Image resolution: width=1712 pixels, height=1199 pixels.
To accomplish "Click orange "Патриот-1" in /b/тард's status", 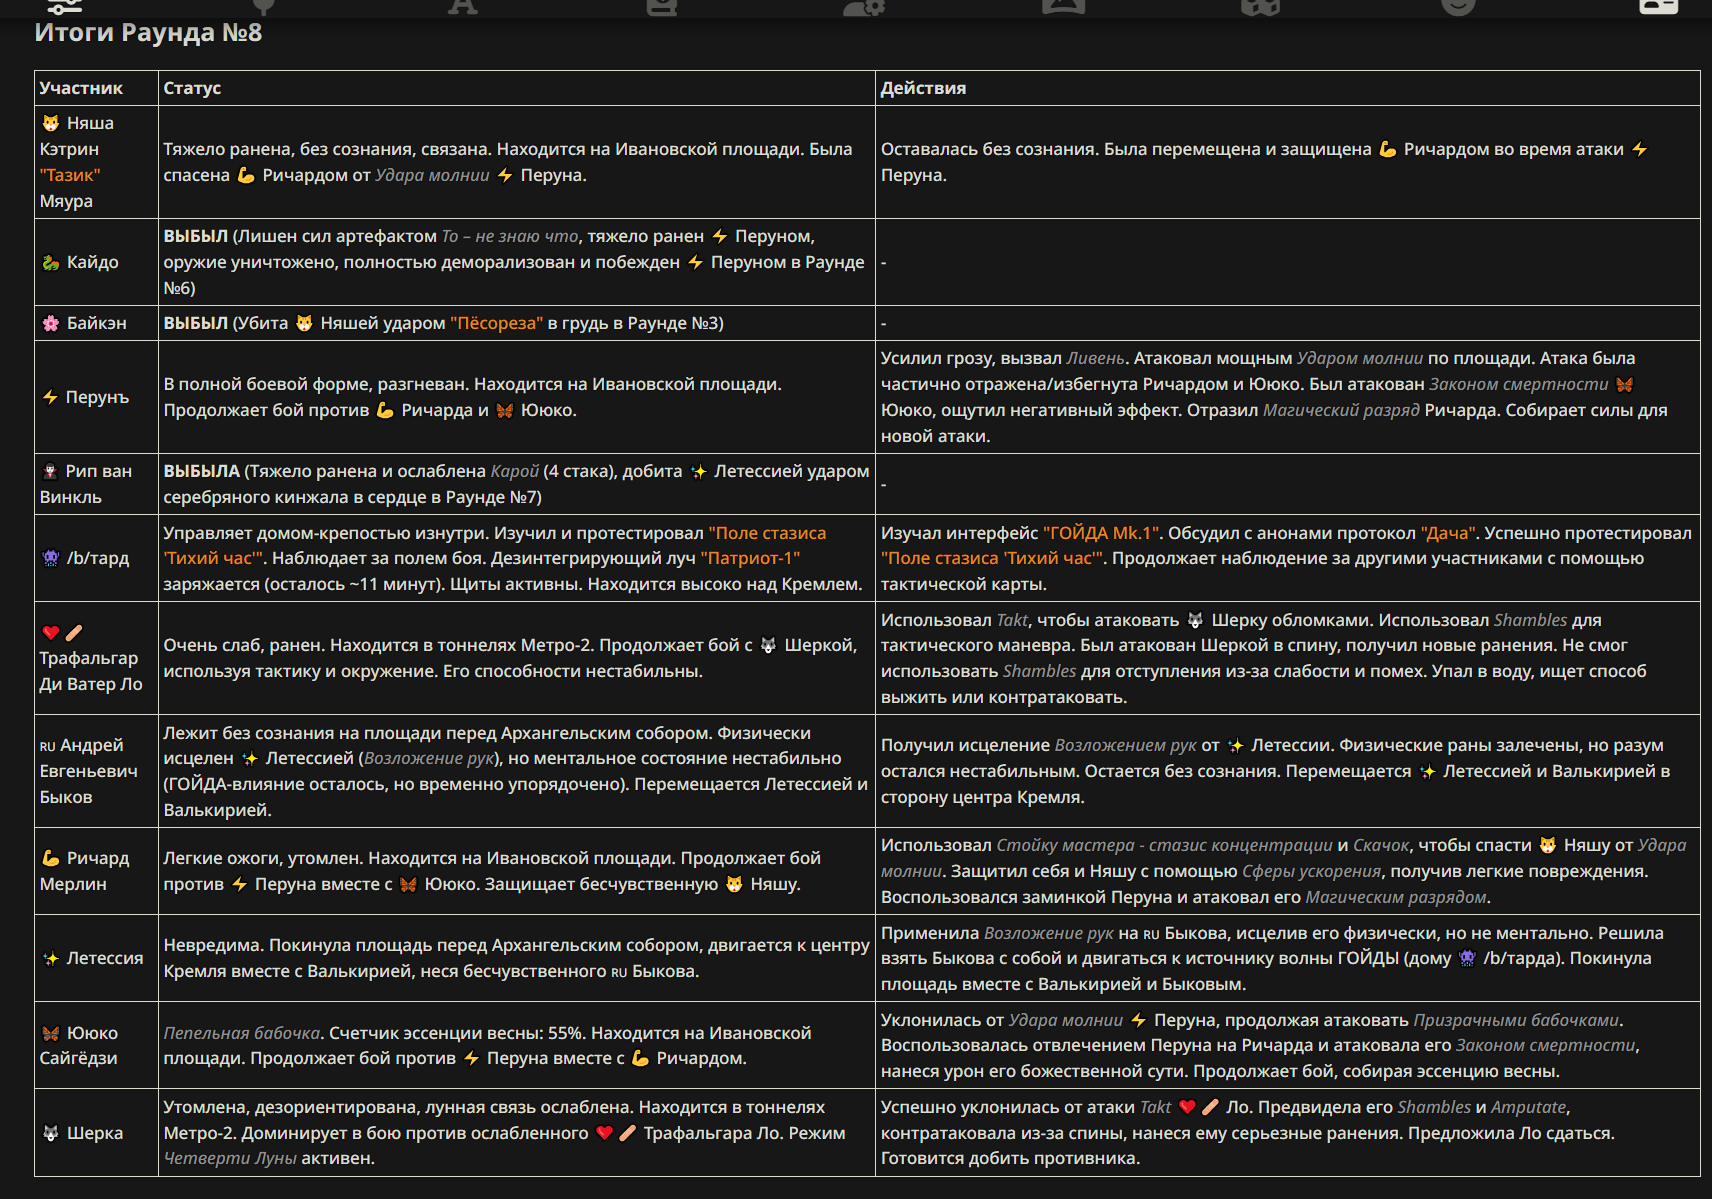I will [750, 558].
